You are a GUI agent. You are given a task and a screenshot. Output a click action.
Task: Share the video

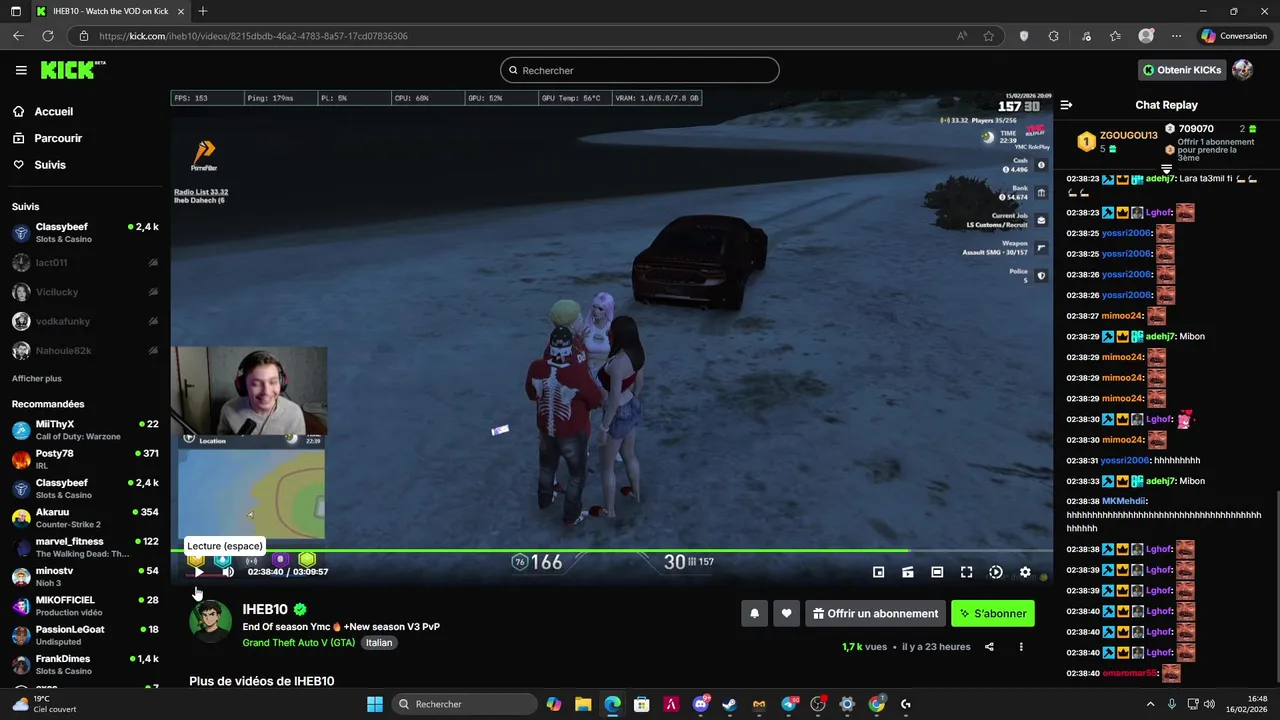coord(989,647)
